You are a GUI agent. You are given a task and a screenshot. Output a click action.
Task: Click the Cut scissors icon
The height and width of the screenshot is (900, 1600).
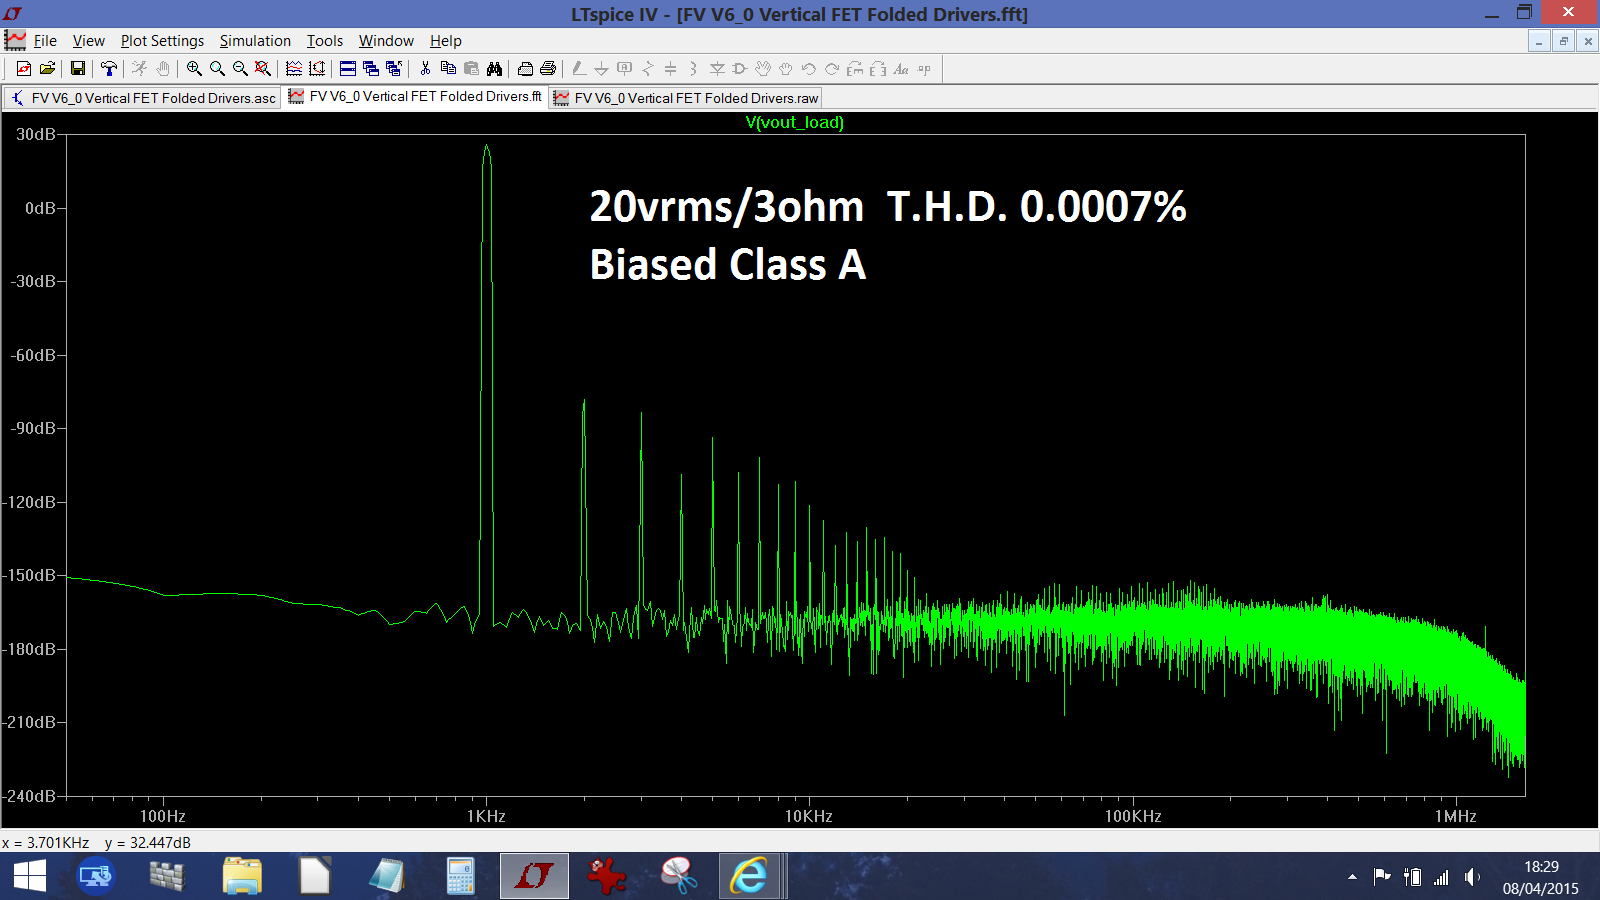coord(425,68)
